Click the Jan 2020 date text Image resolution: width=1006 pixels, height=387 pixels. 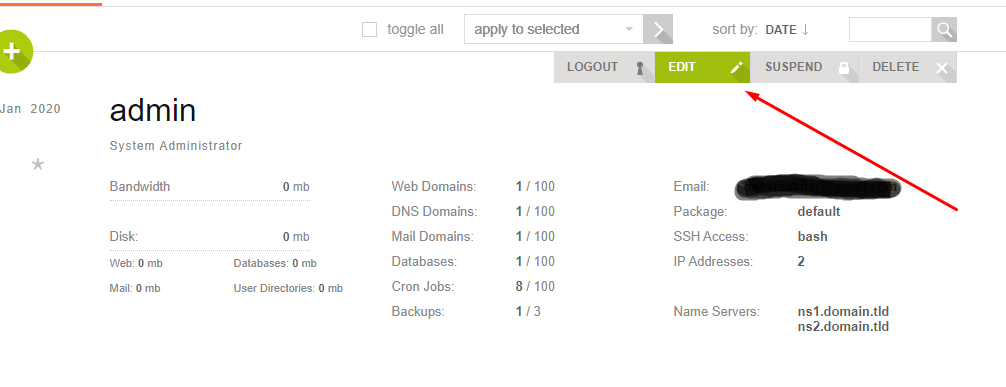pyautogui.click(x=31, y=109)
